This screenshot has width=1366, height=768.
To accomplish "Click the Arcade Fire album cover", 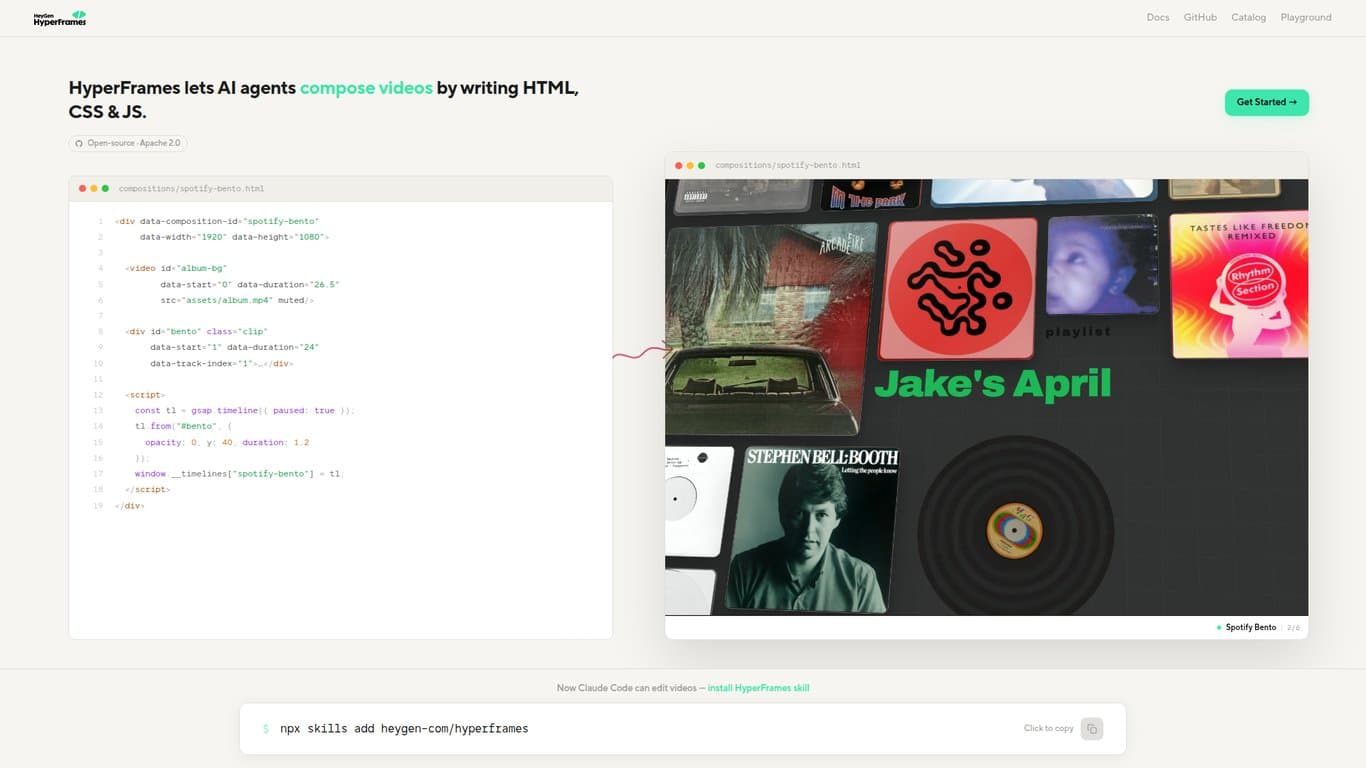I will click(770, 330).
